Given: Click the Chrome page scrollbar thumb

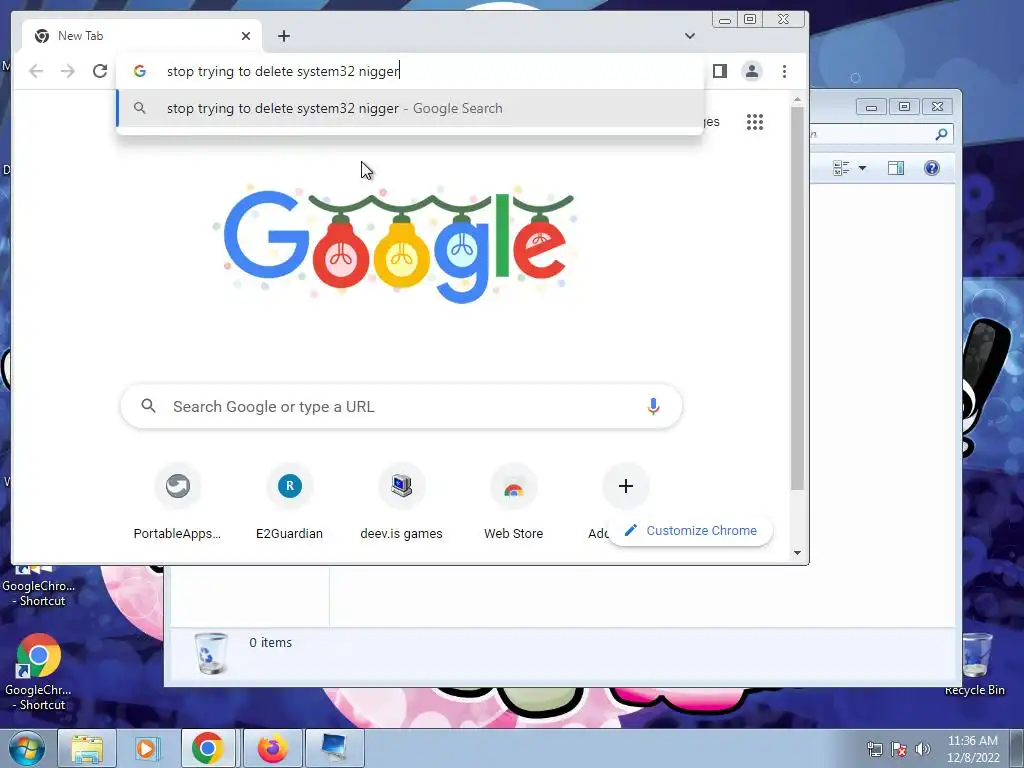Looking at the screenshot, I should tap(797, 298).
